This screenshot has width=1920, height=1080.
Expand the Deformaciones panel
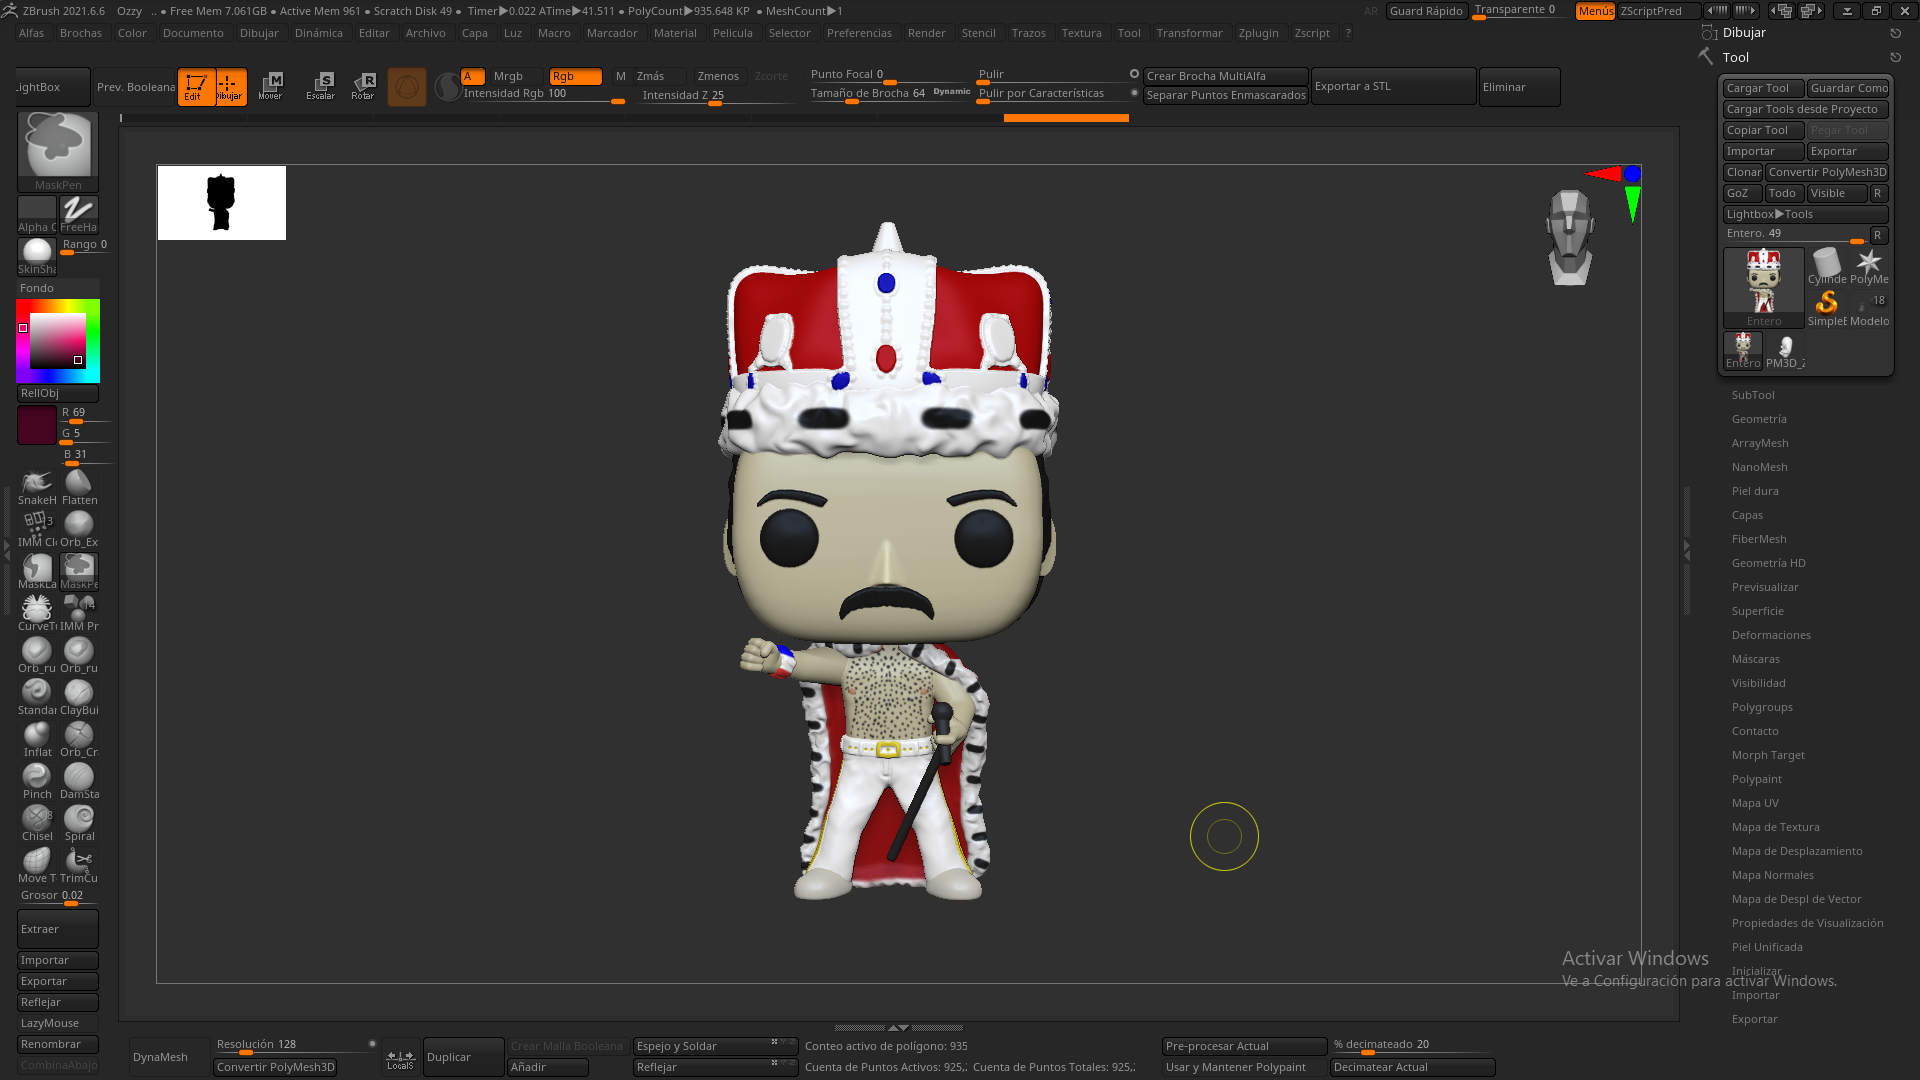coord(1771,634)
